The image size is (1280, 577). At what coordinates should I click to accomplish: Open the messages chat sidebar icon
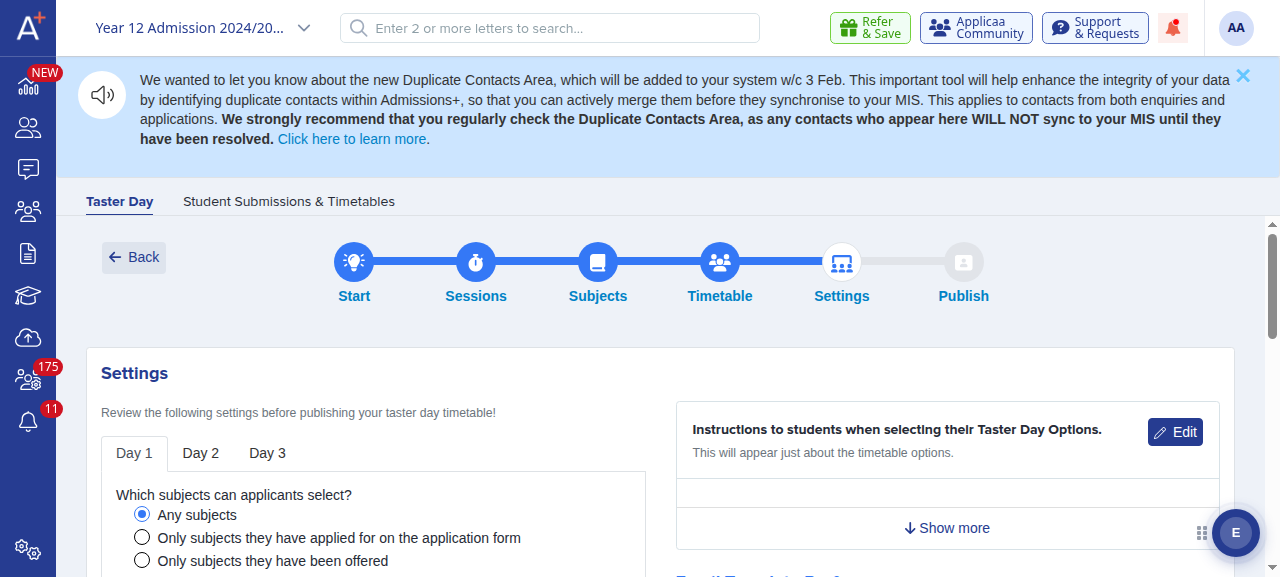pos(28,169)
